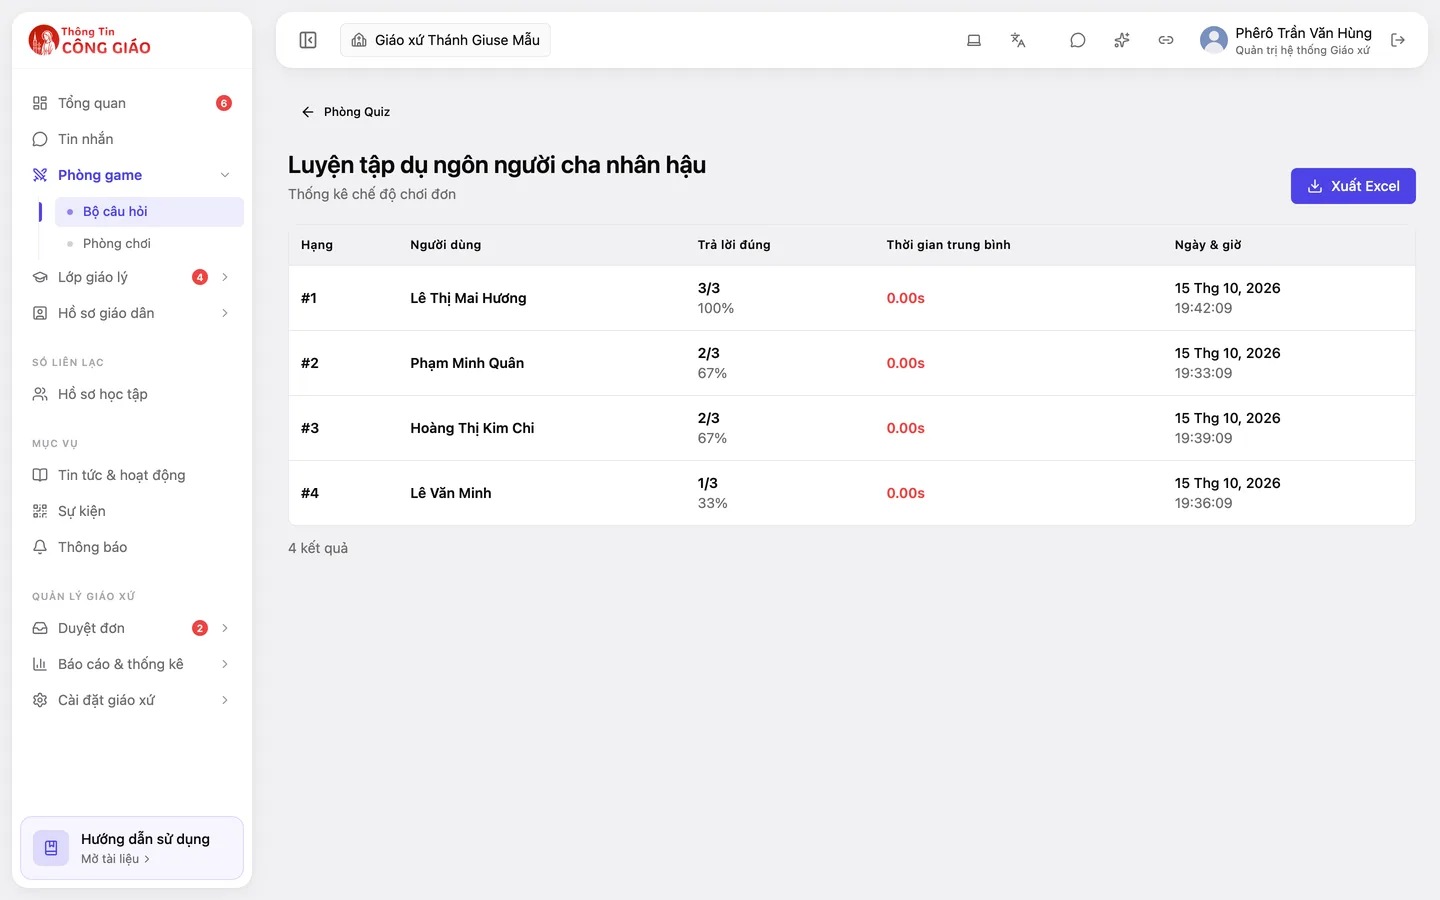Viewport: 1440px width, 900px height.
Task: Click the 4 kết quả text
Action: (x=318, y=548)
